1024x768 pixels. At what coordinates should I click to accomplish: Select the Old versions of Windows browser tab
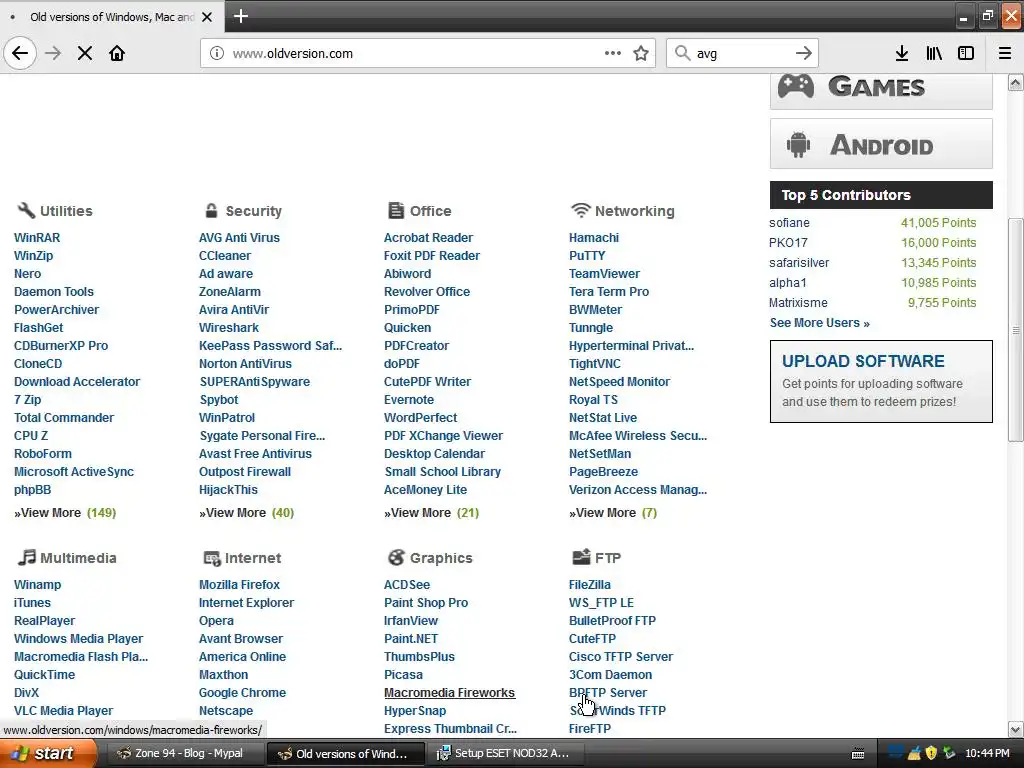(112, 16)
